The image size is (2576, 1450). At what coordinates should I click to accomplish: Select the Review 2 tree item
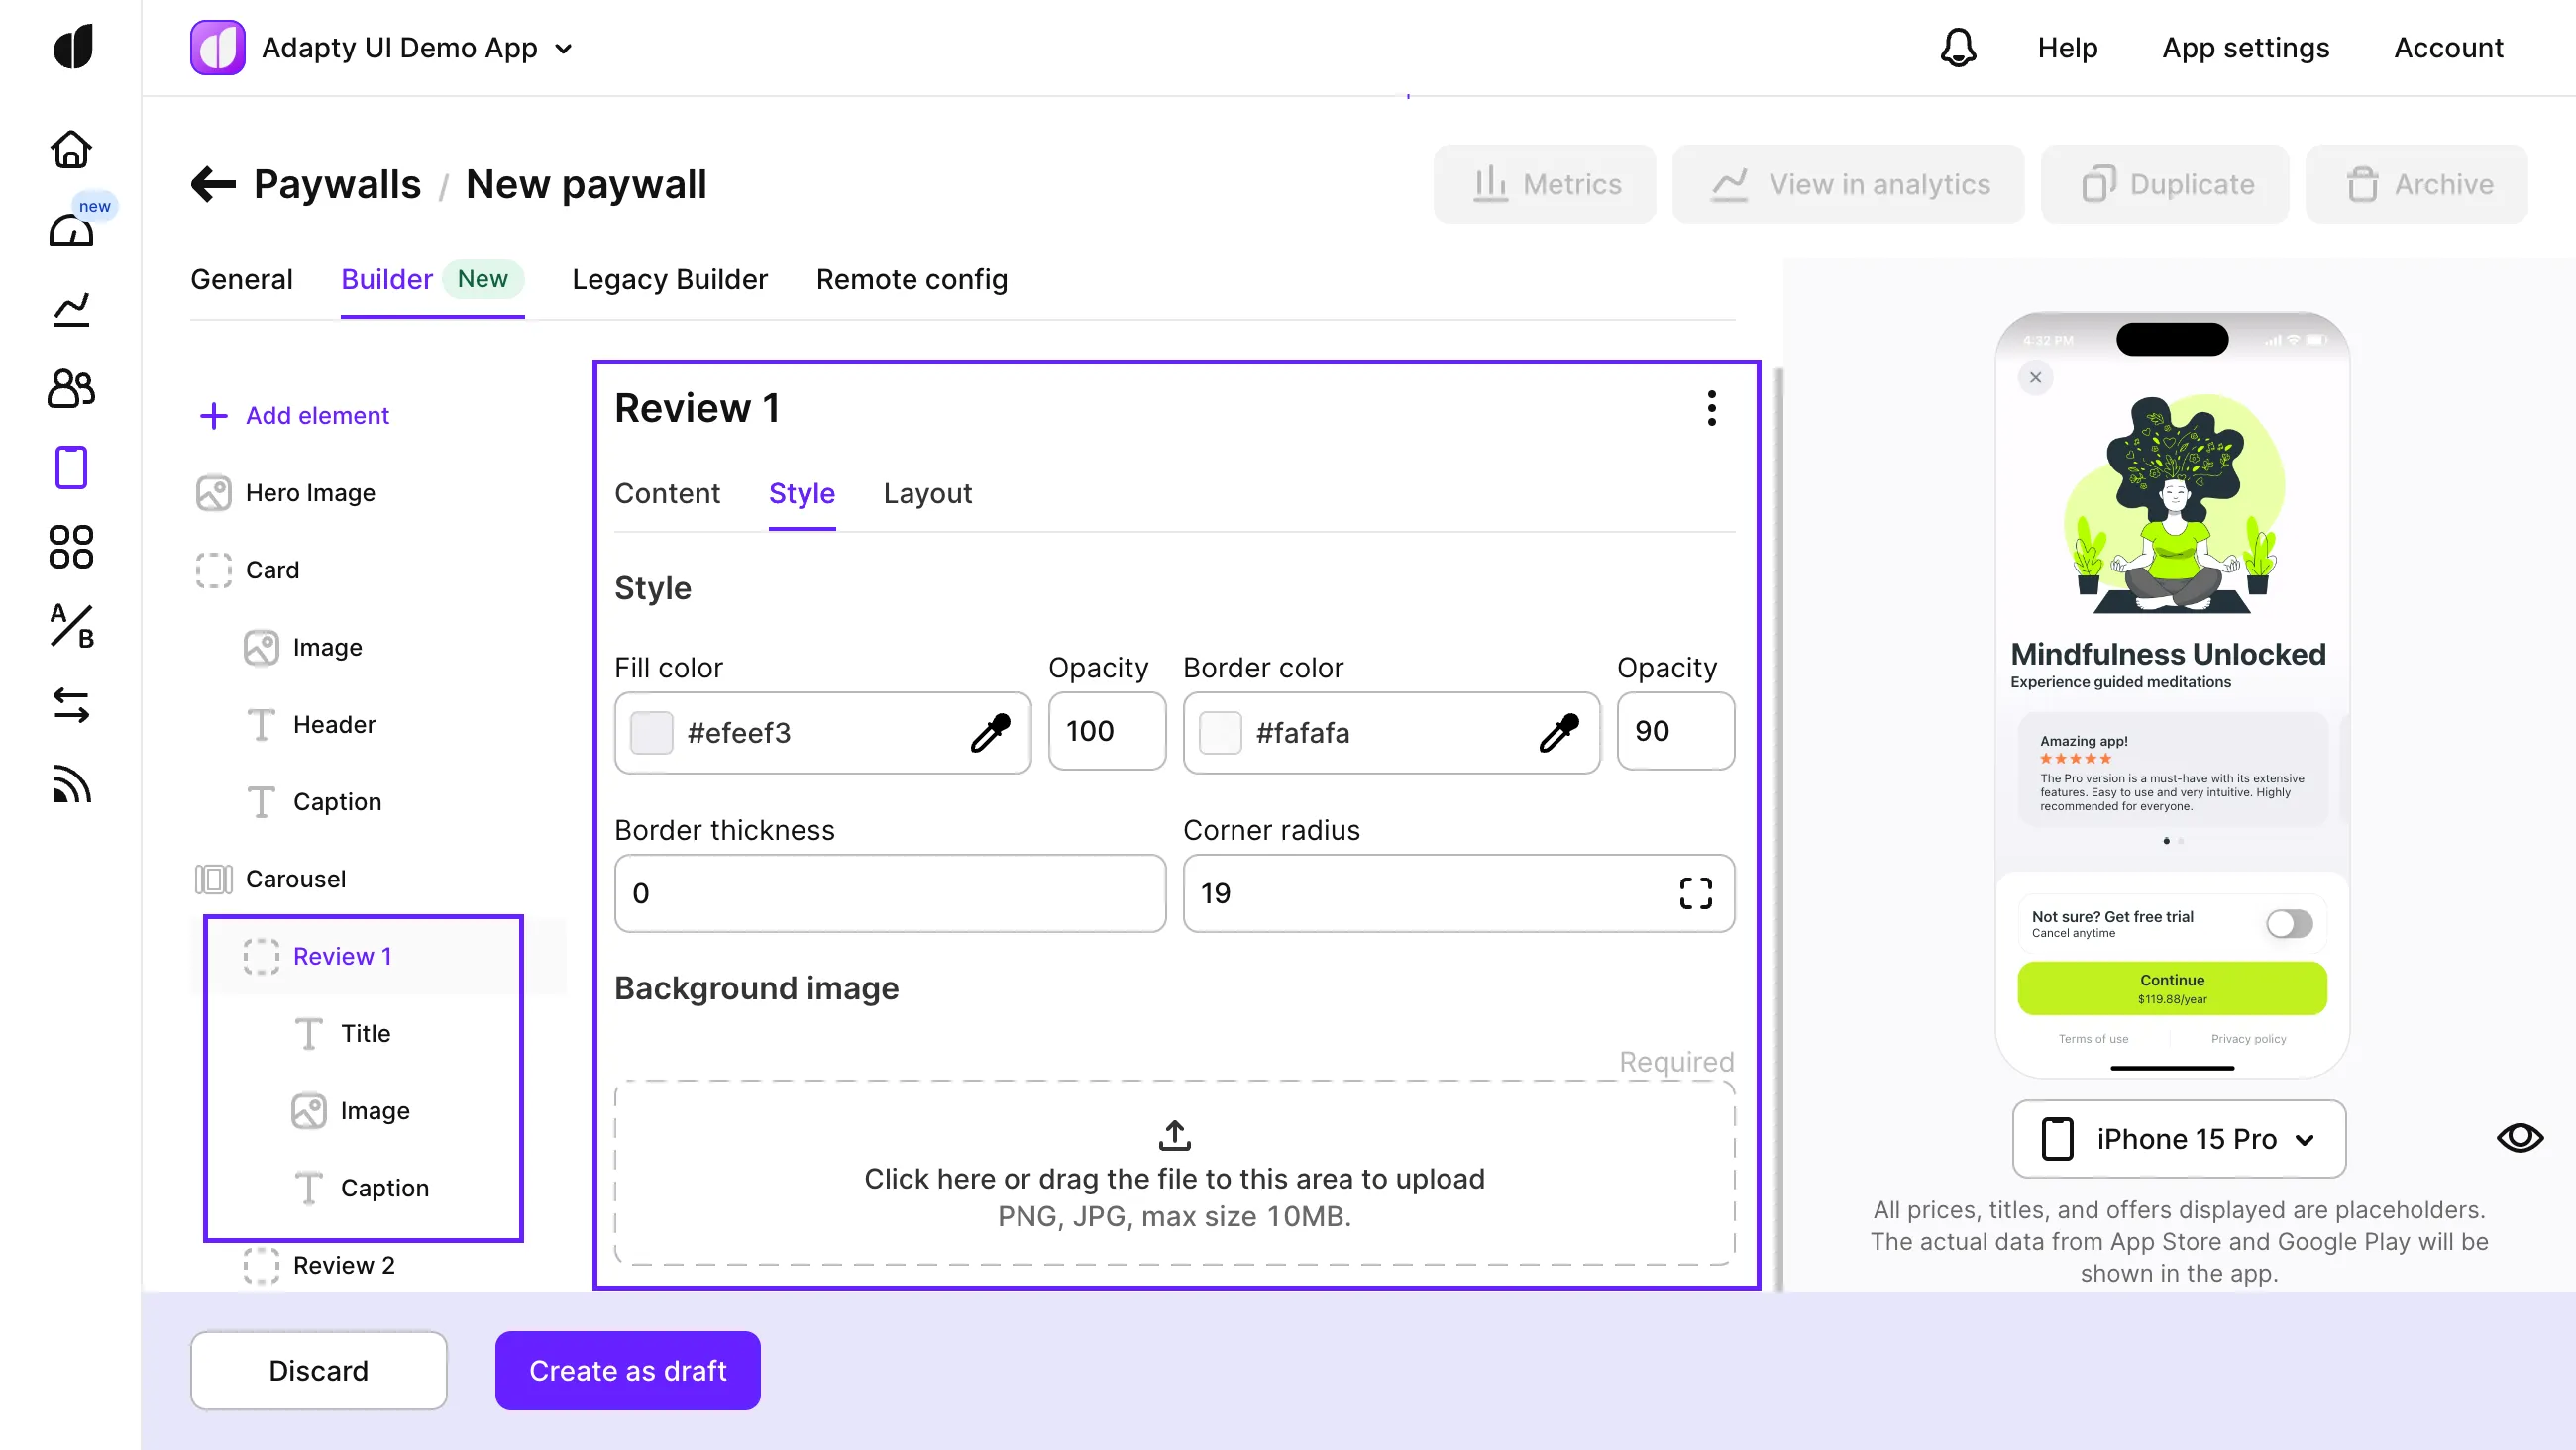(343, 1265)
